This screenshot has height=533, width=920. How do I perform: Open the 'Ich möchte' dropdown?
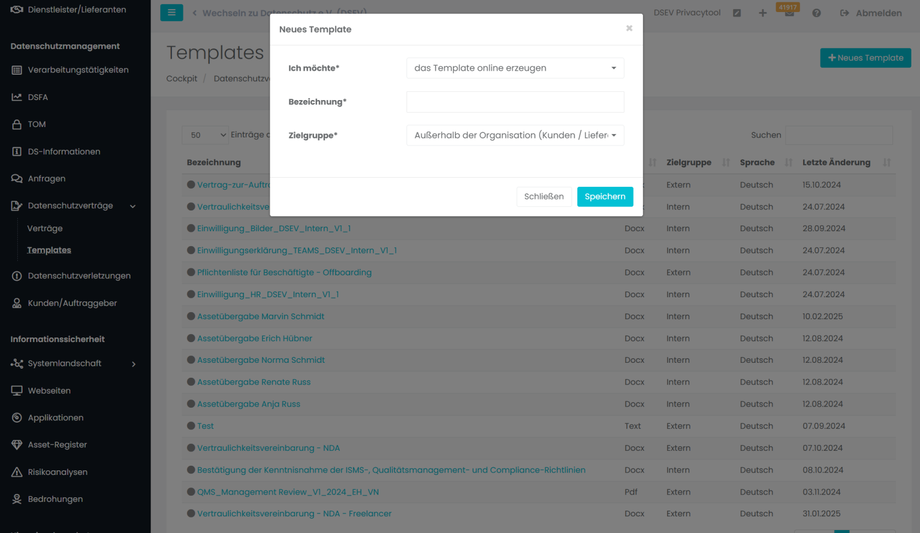(x=515, y=68)
